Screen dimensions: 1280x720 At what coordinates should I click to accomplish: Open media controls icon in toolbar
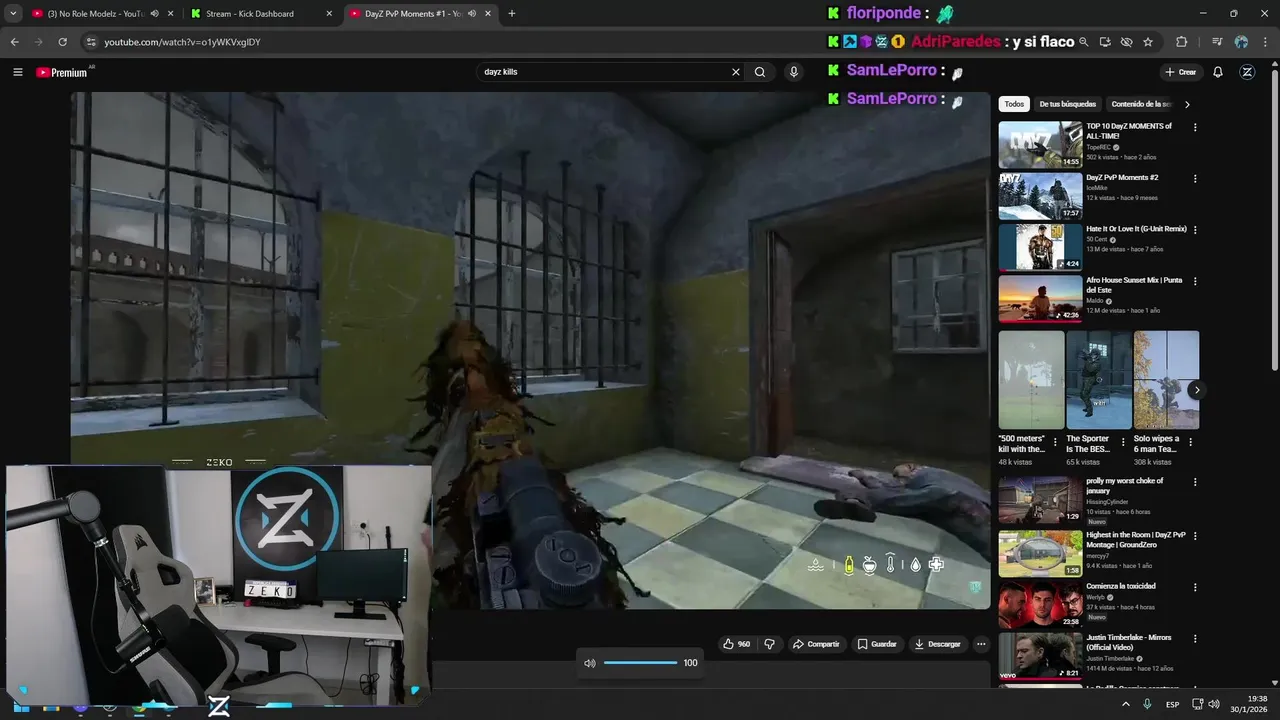[x=1217, y=42]
